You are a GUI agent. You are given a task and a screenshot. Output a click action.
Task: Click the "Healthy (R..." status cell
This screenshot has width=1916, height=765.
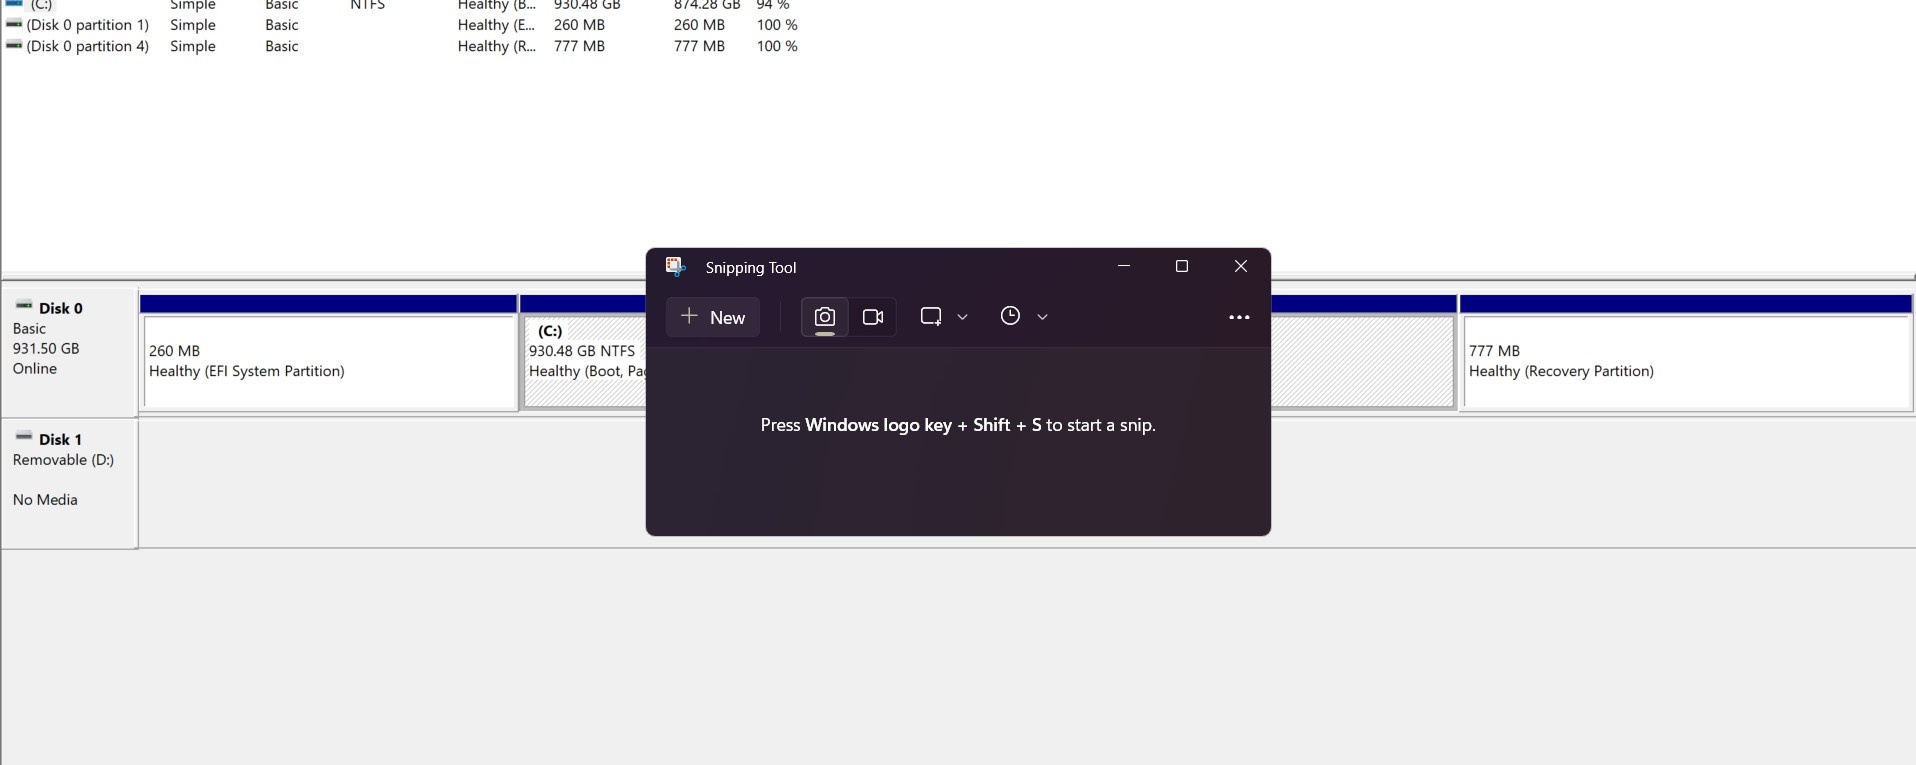[496, 46]
